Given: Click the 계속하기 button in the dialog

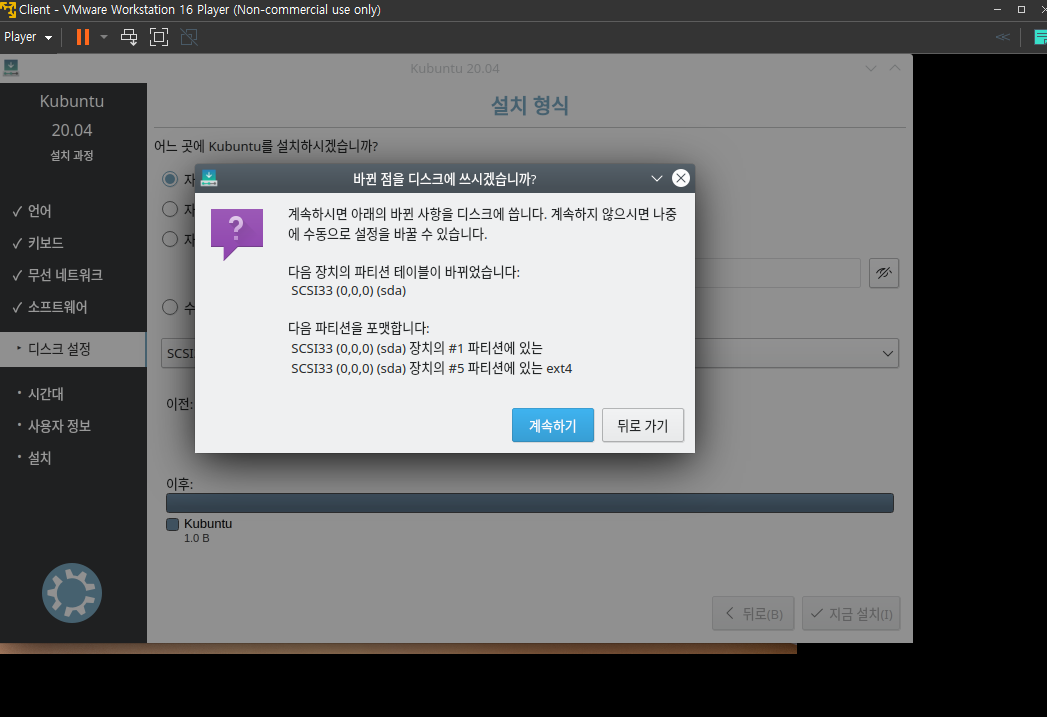Looking at the screenshot, I should coord(552,425).
